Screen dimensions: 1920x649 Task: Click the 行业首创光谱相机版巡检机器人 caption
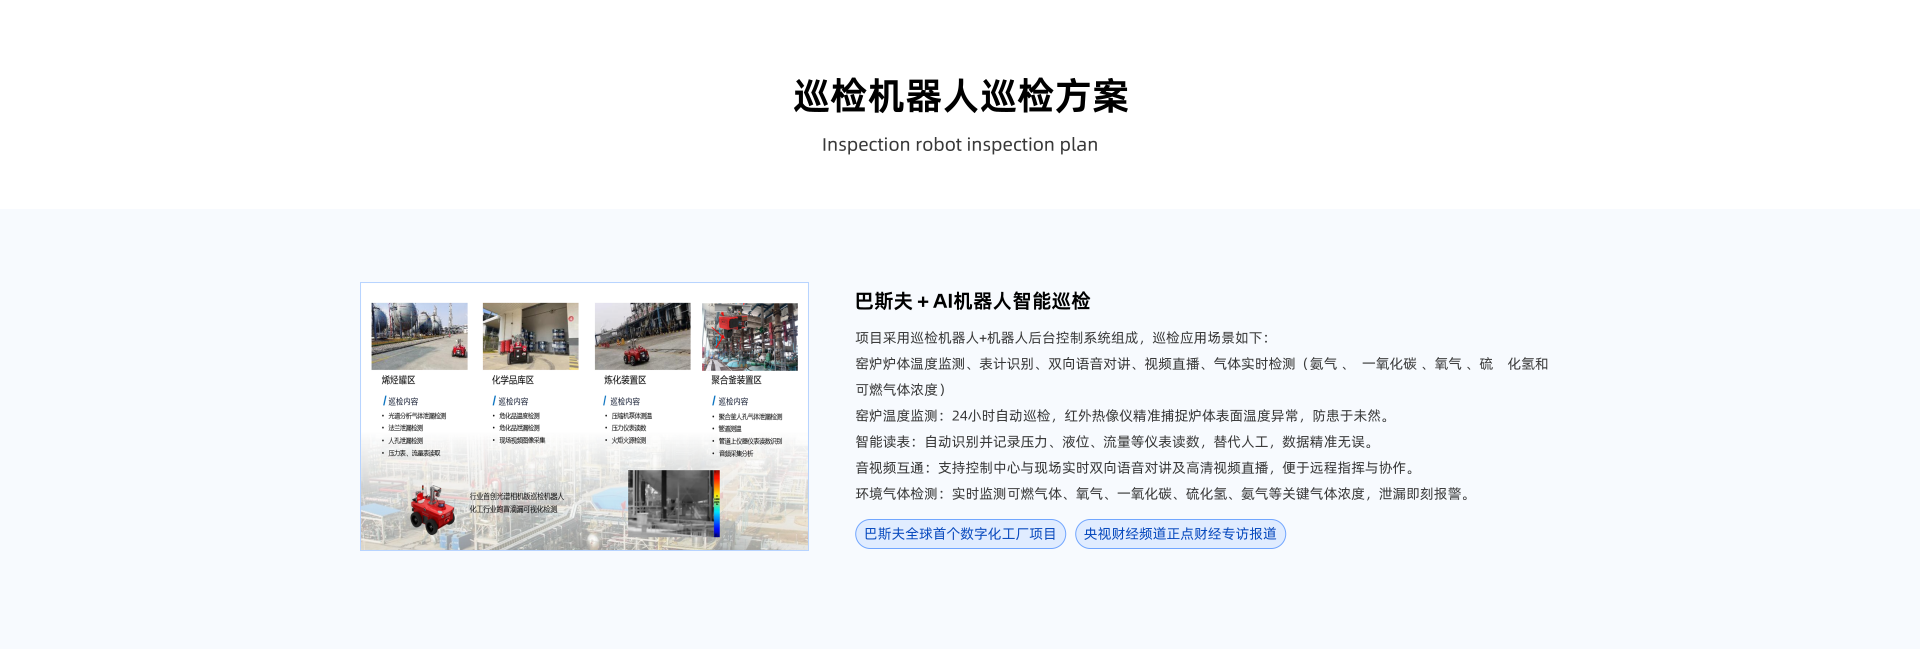tap(516, 496)
